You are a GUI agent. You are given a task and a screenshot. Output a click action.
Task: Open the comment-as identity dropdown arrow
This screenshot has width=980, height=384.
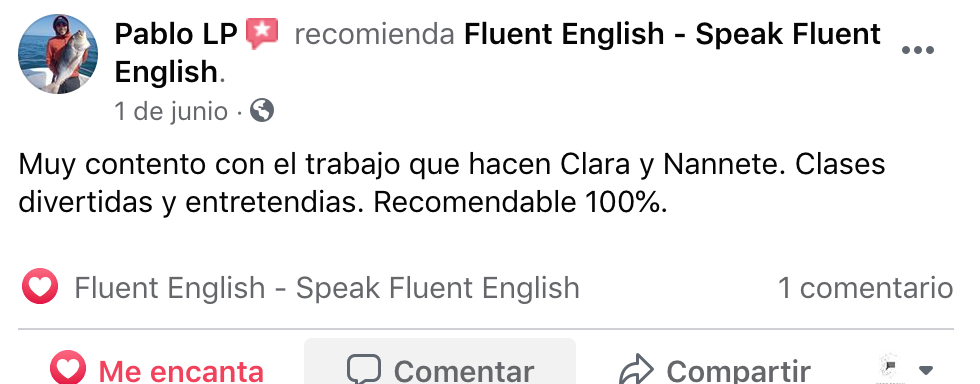pyautogui.click(x=927, y=370)
